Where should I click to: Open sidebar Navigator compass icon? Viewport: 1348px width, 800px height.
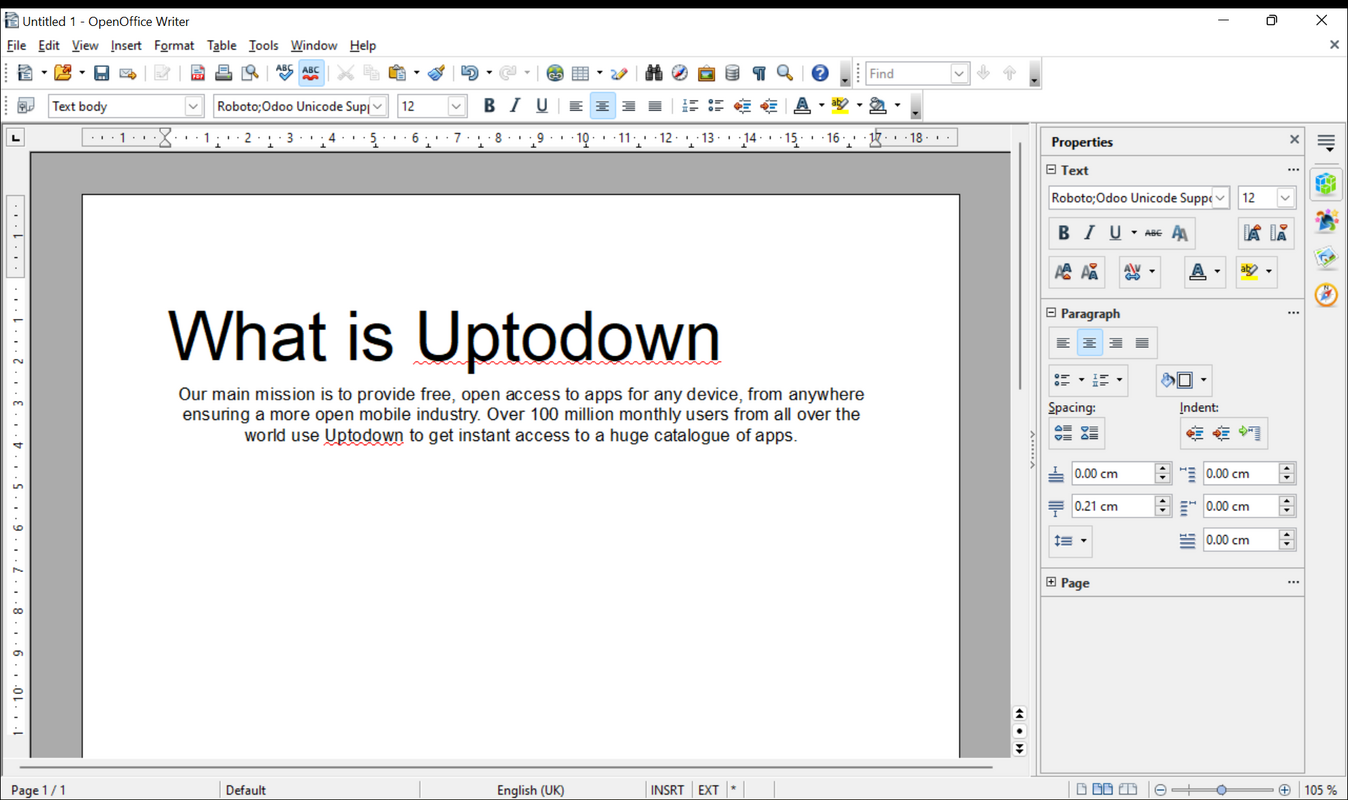(x=1326, y=295)
